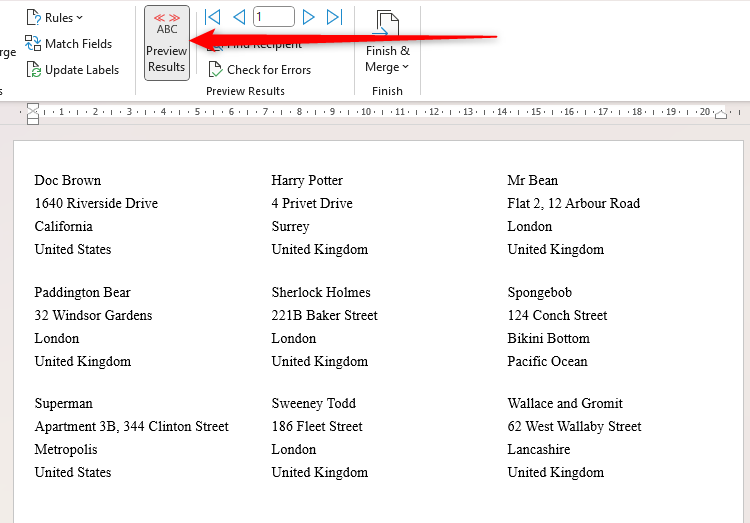The image size is (750, 523).
Task: Click the text 'Sherlock Holmes'
Action: tap(321, 292)
